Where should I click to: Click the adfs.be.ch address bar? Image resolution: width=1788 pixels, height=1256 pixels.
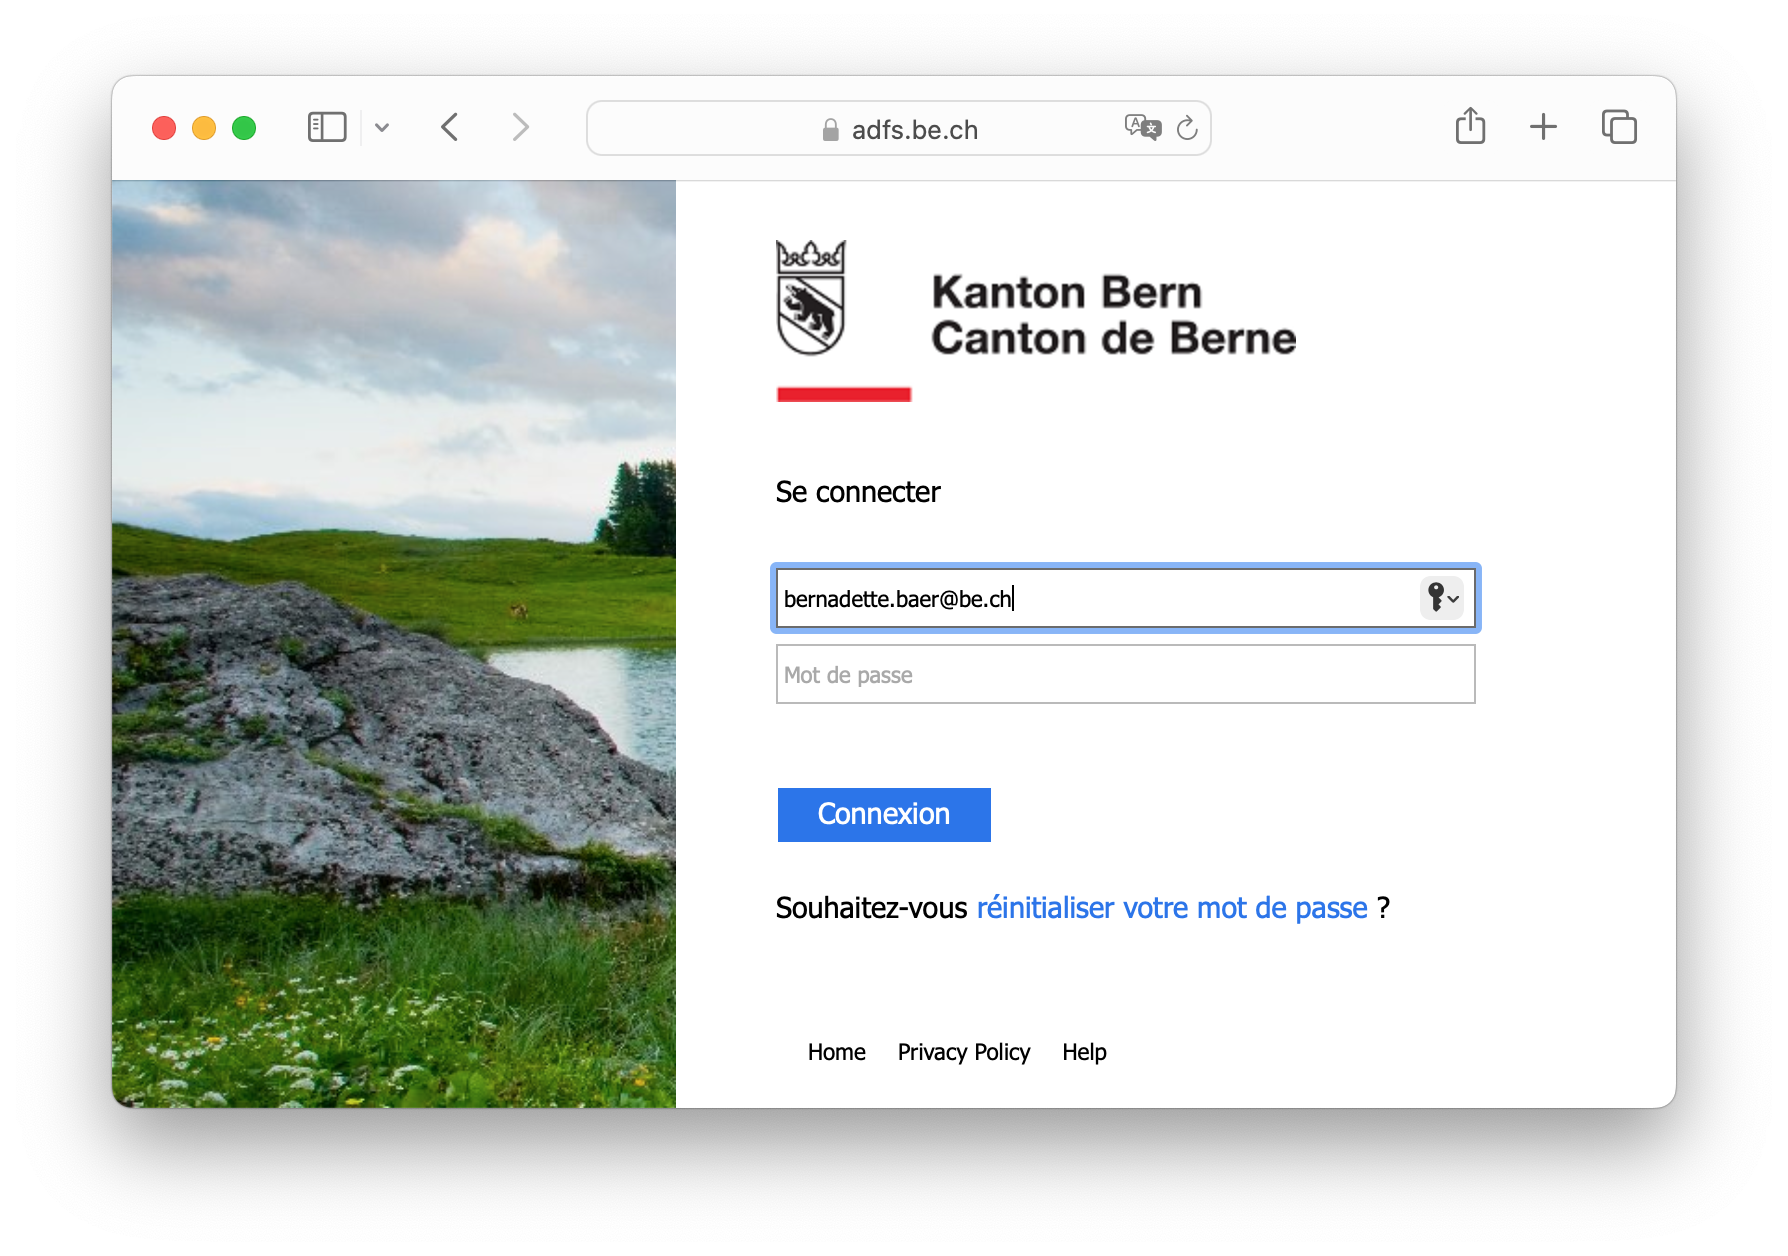[x=900, y=129]
